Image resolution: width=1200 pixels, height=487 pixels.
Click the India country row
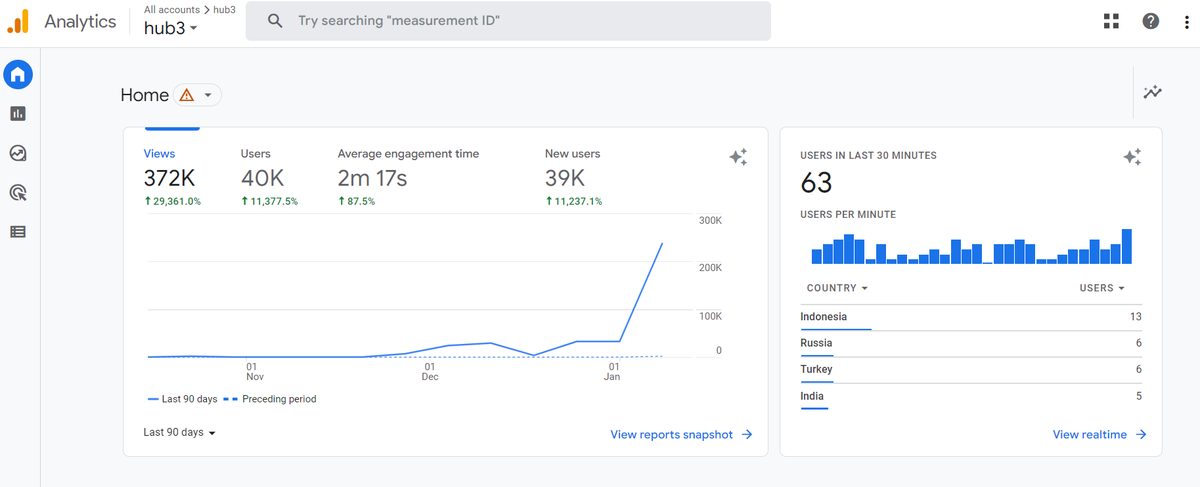pos(971,396)
